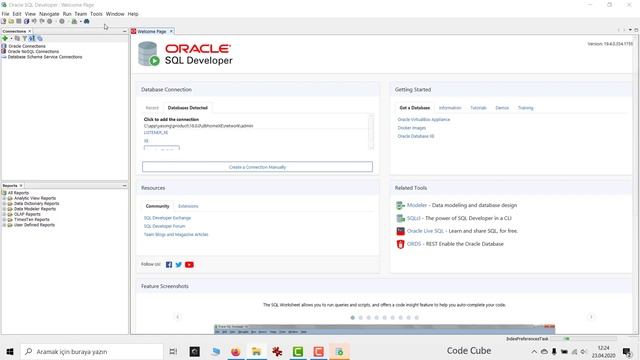Open File Explorer from the taskbar
This screenshot has width=640, height=360.
coord(256,351)
